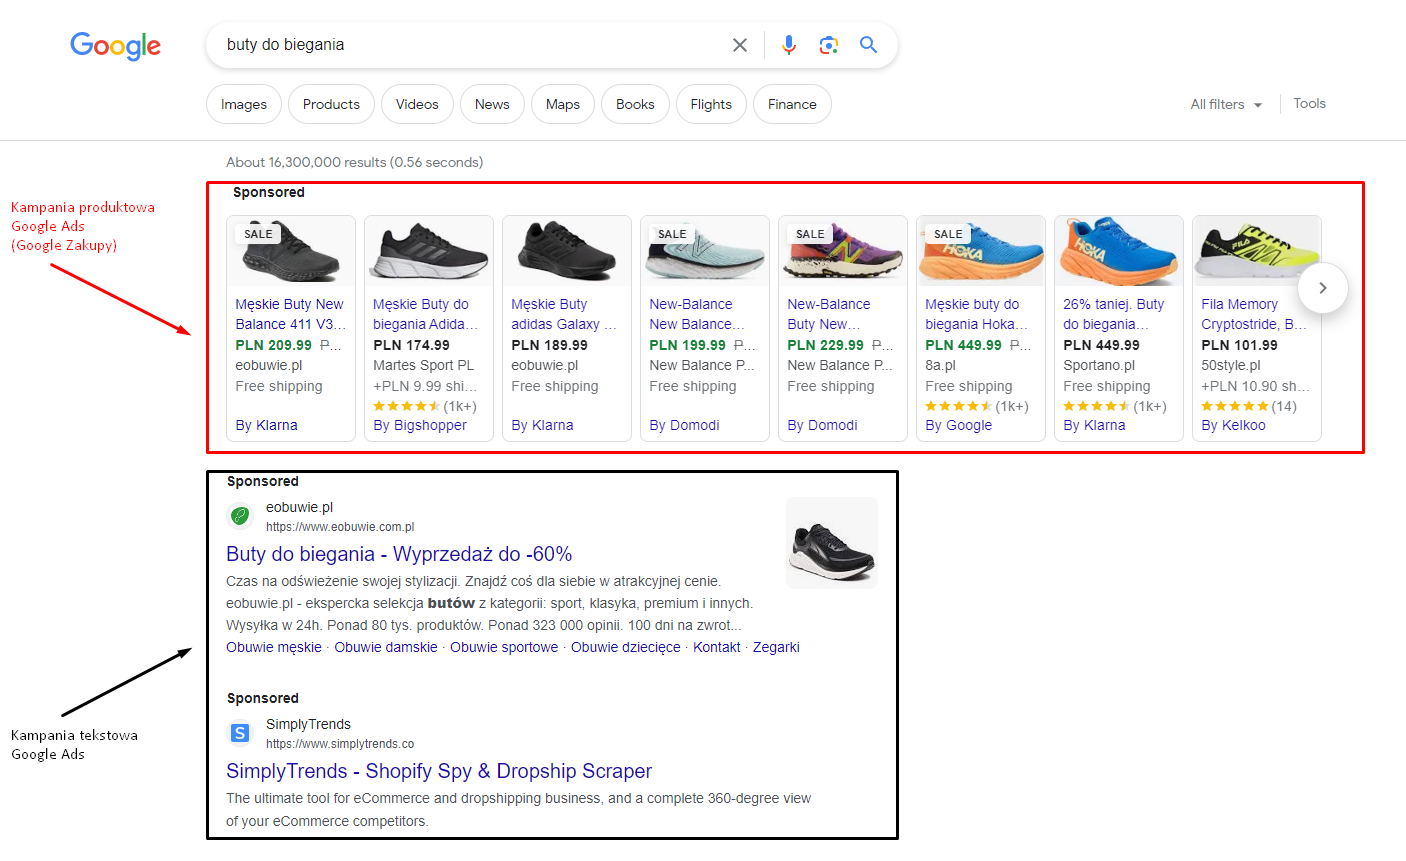Click the SimplyTrends blue S favicon
This screenshot has height=861, width=1406.
(240, 733)
